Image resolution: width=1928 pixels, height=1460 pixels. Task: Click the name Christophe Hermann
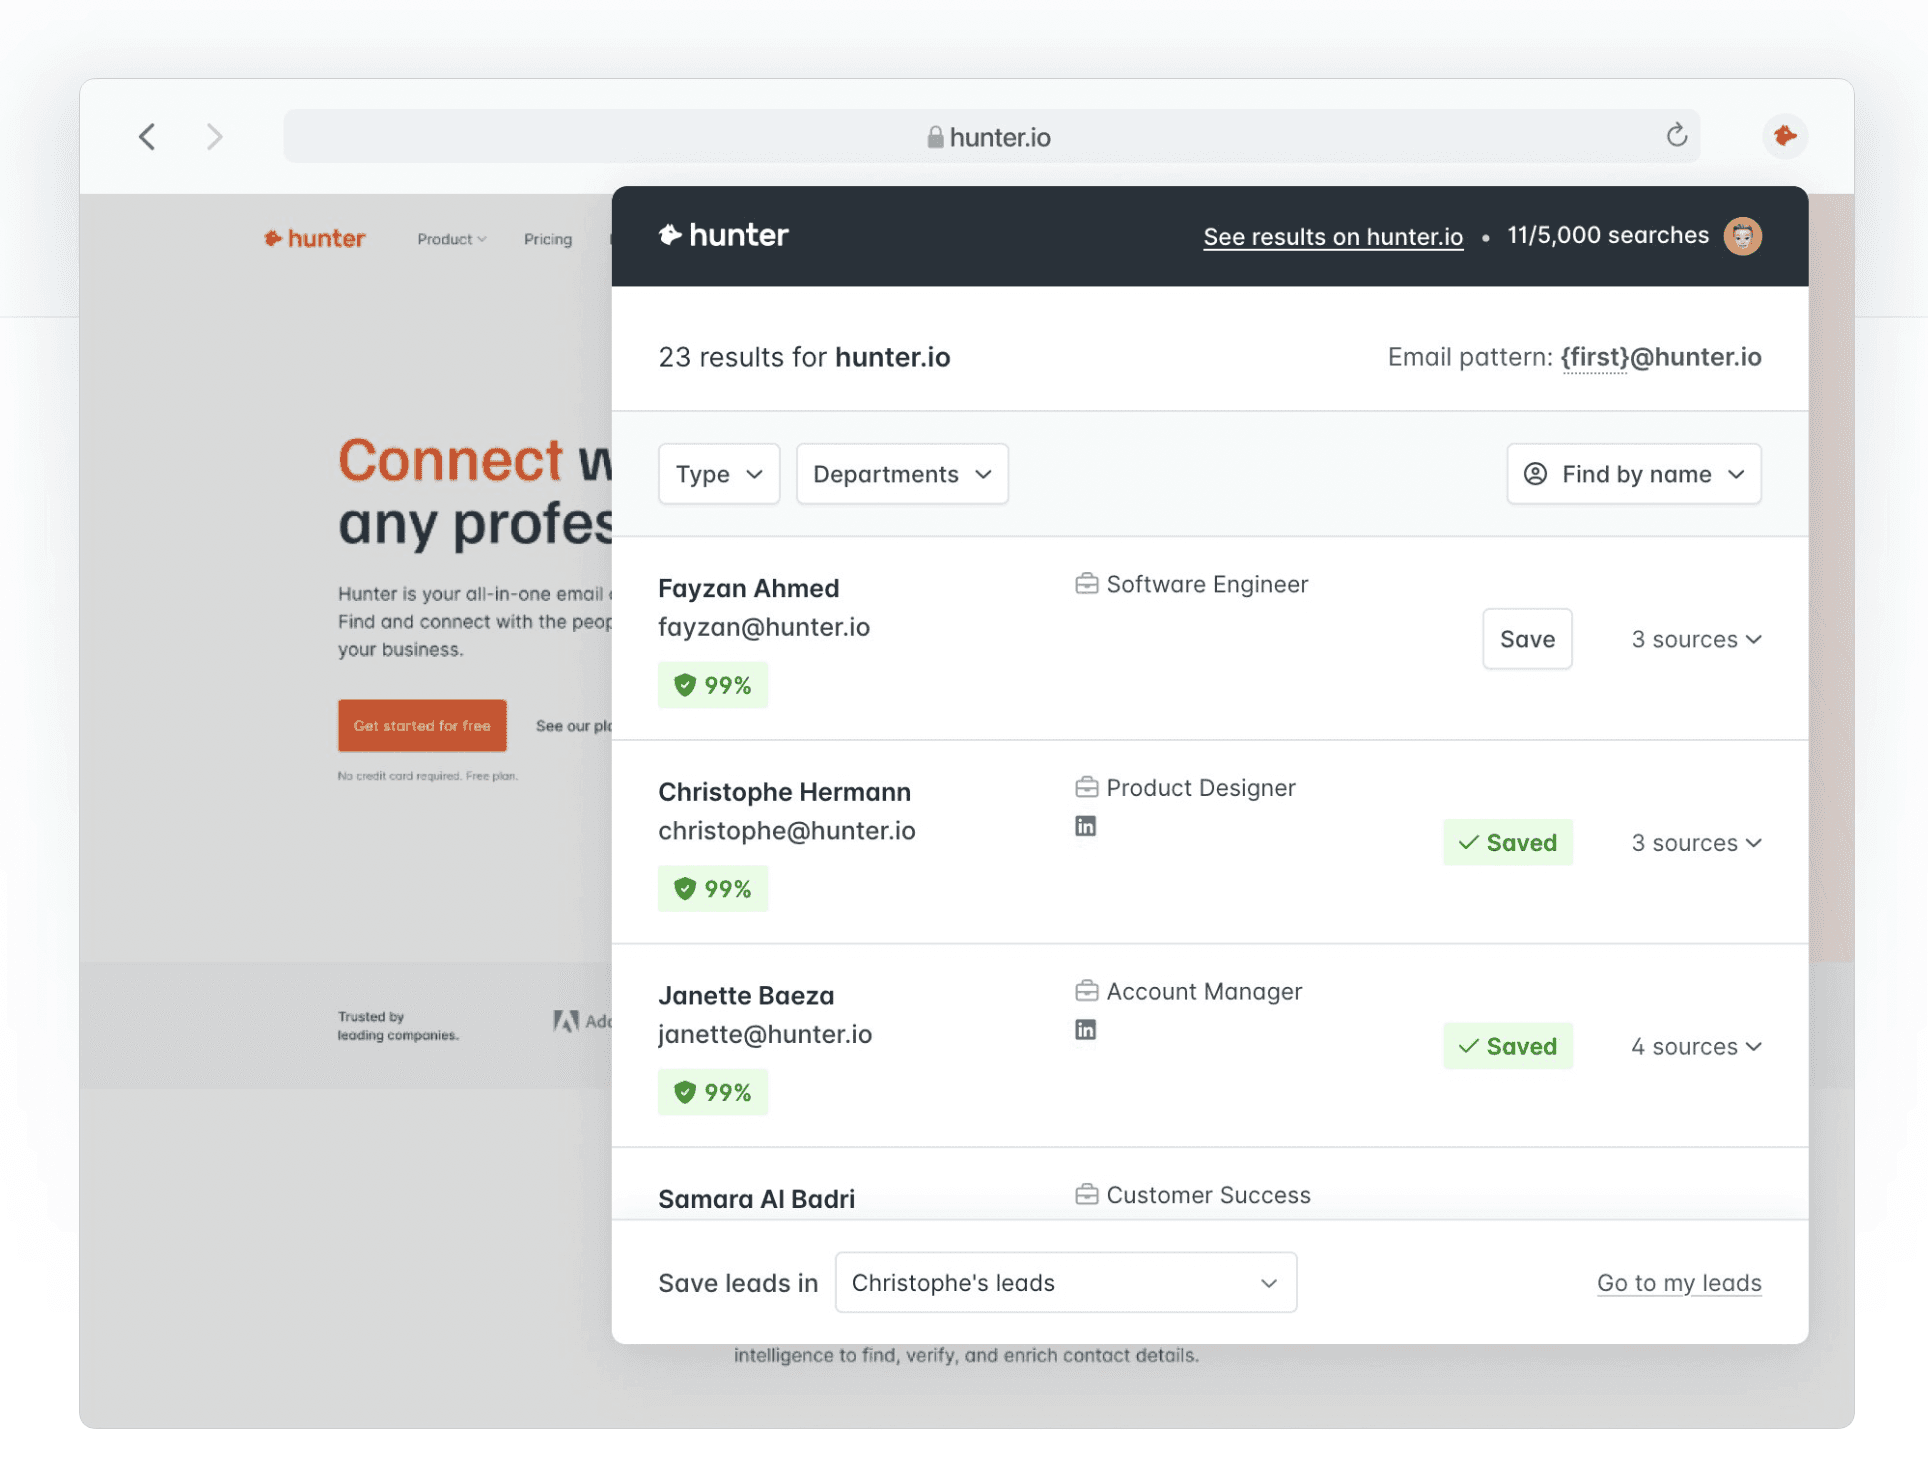[785, 792]
